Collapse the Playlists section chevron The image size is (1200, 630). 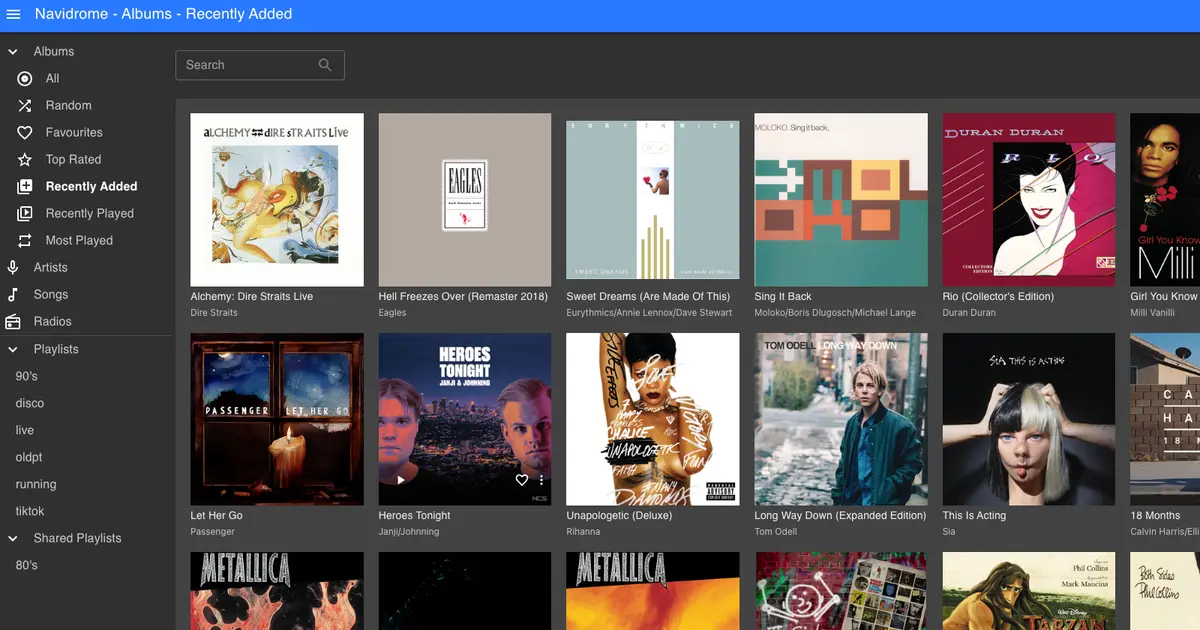point(13,350)
